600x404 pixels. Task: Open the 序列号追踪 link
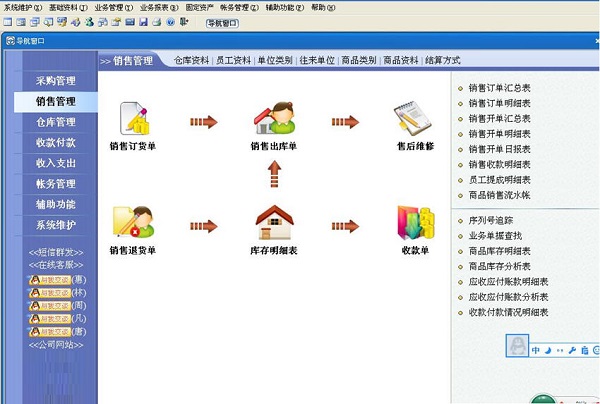pos(492,219)
